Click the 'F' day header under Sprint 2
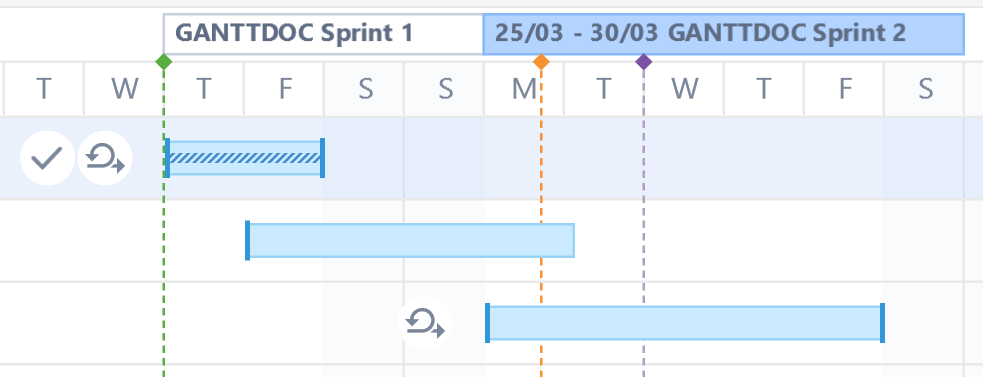The image size is (983, 377). tap(844, 89)
